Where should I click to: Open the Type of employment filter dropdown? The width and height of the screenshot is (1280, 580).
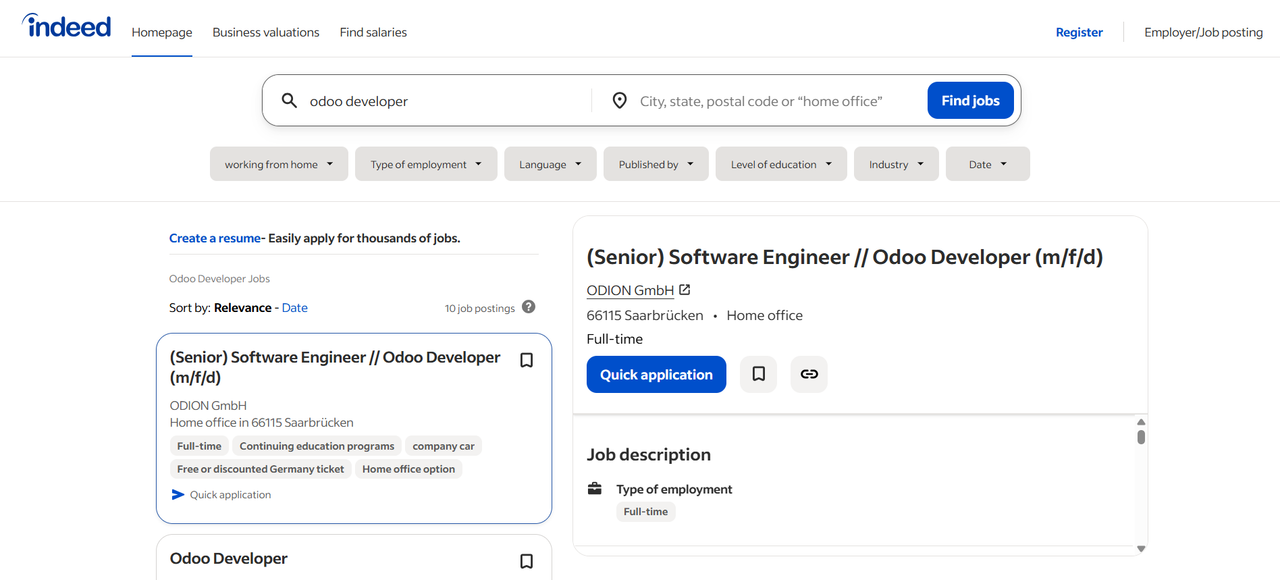click(426, 164)
